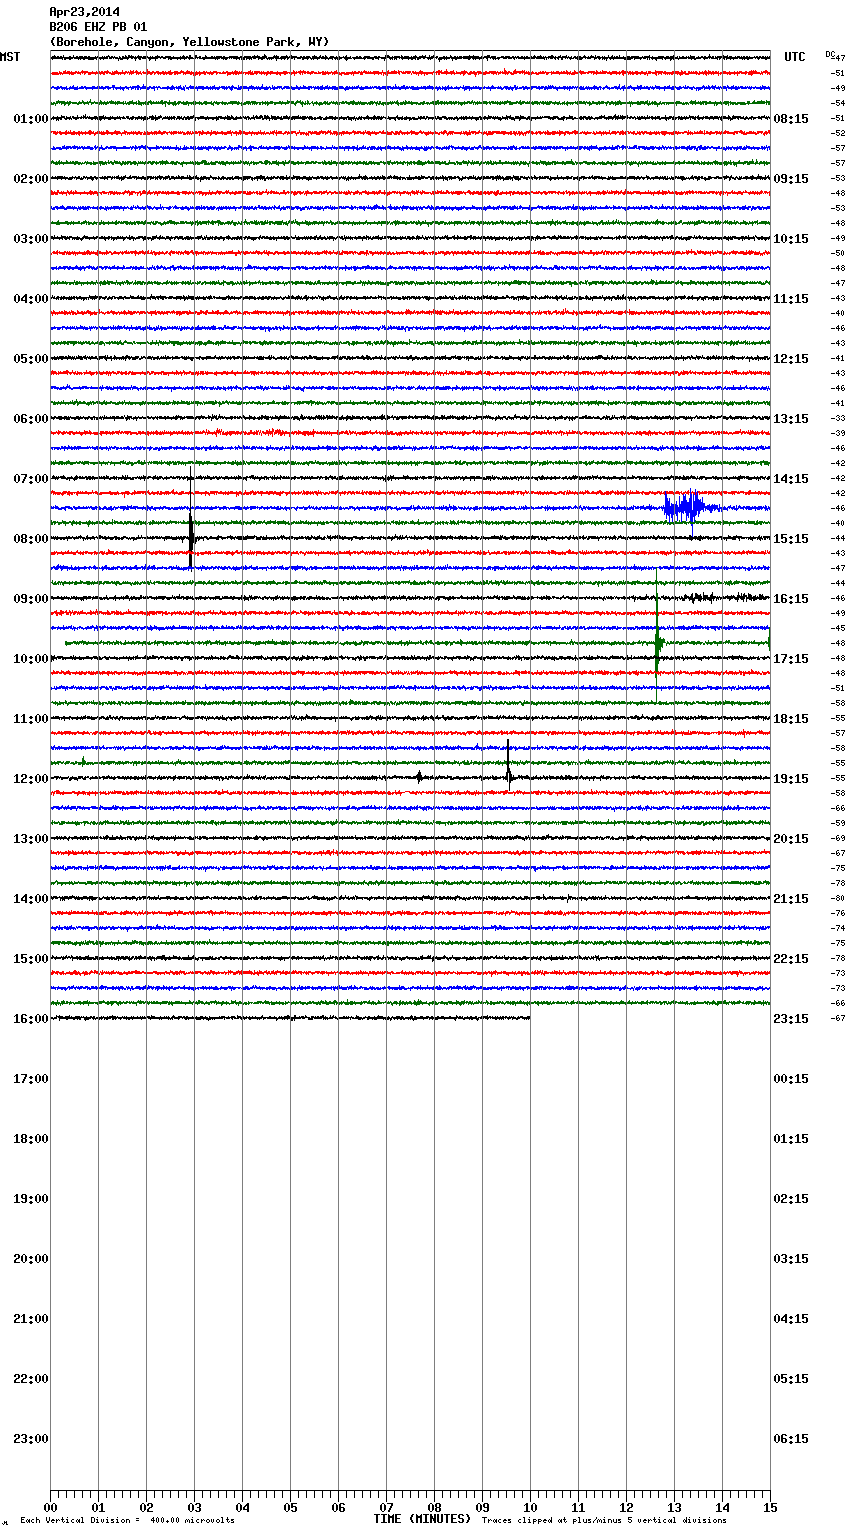850x1534 pixels.
Task: Click the 10:15 UTC time label
Action: (791, 239)
